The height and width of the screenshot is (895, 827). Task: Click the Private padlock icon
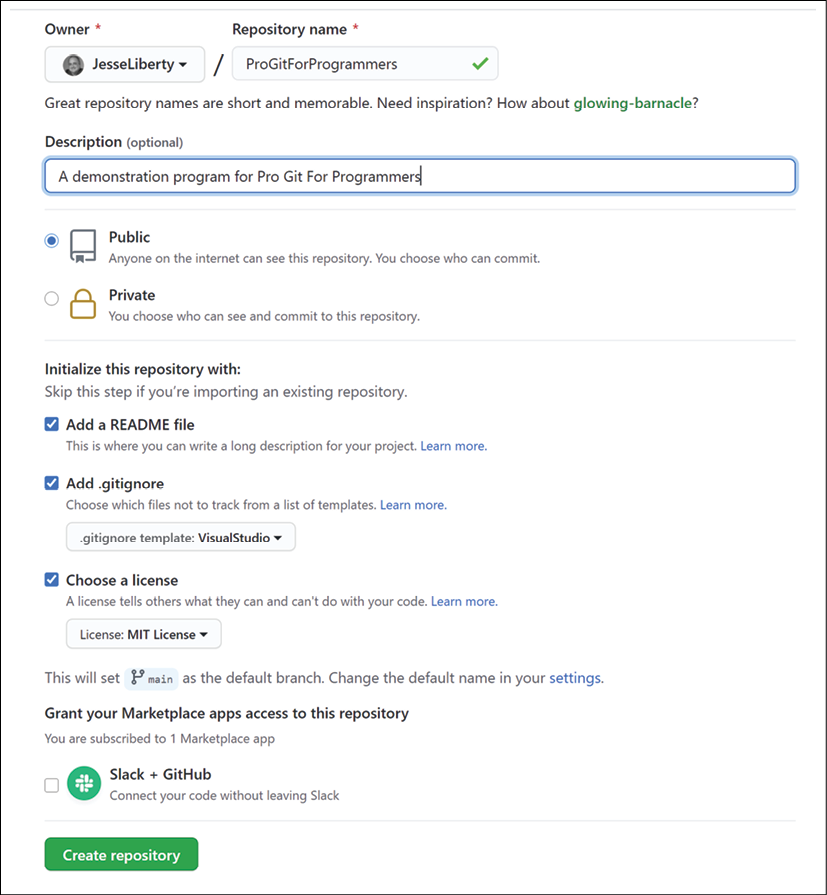pyautogui.click(x=83, y=304)
